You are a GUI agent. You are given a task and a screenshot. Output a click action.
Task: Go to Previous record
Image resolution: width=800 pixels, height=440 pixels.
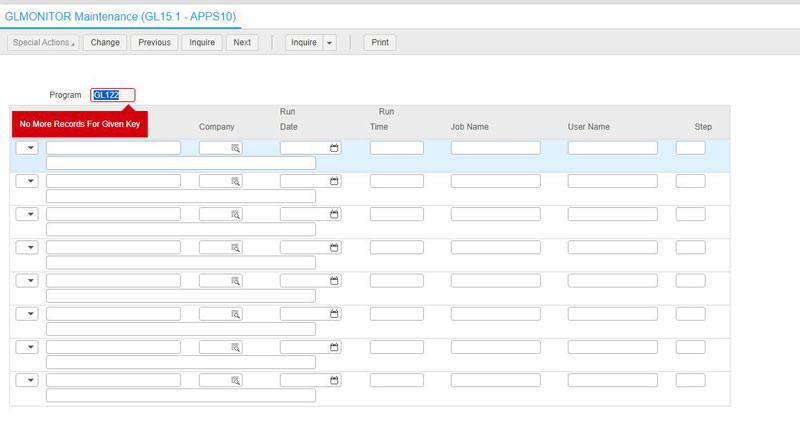(155, 42)
